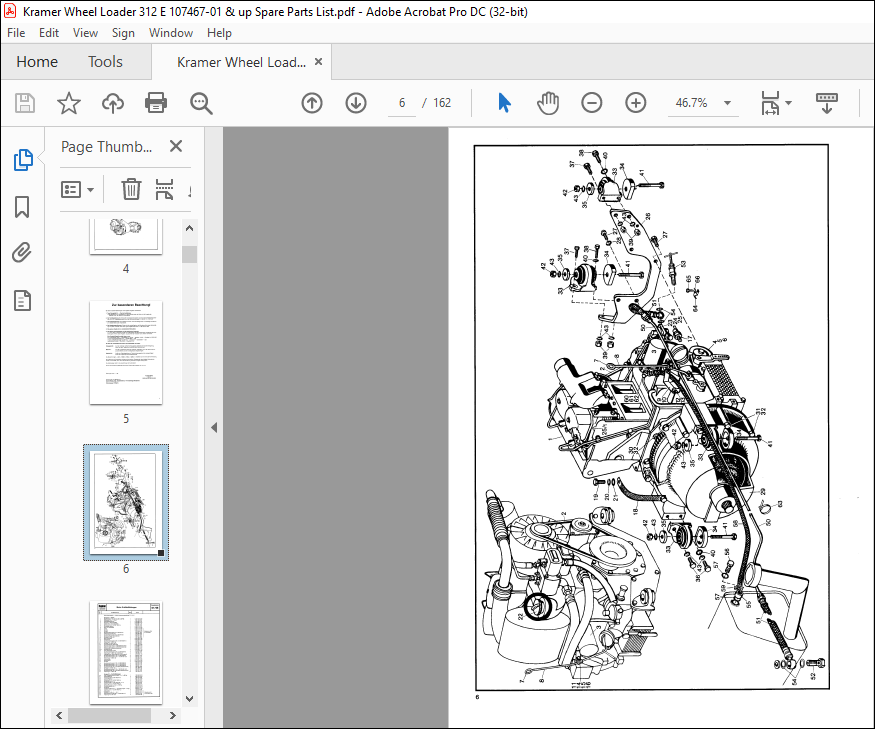The image size is (875, 729).
Task: Select the Kramer Wheel Load... document tab
Action: pos(242,62)
